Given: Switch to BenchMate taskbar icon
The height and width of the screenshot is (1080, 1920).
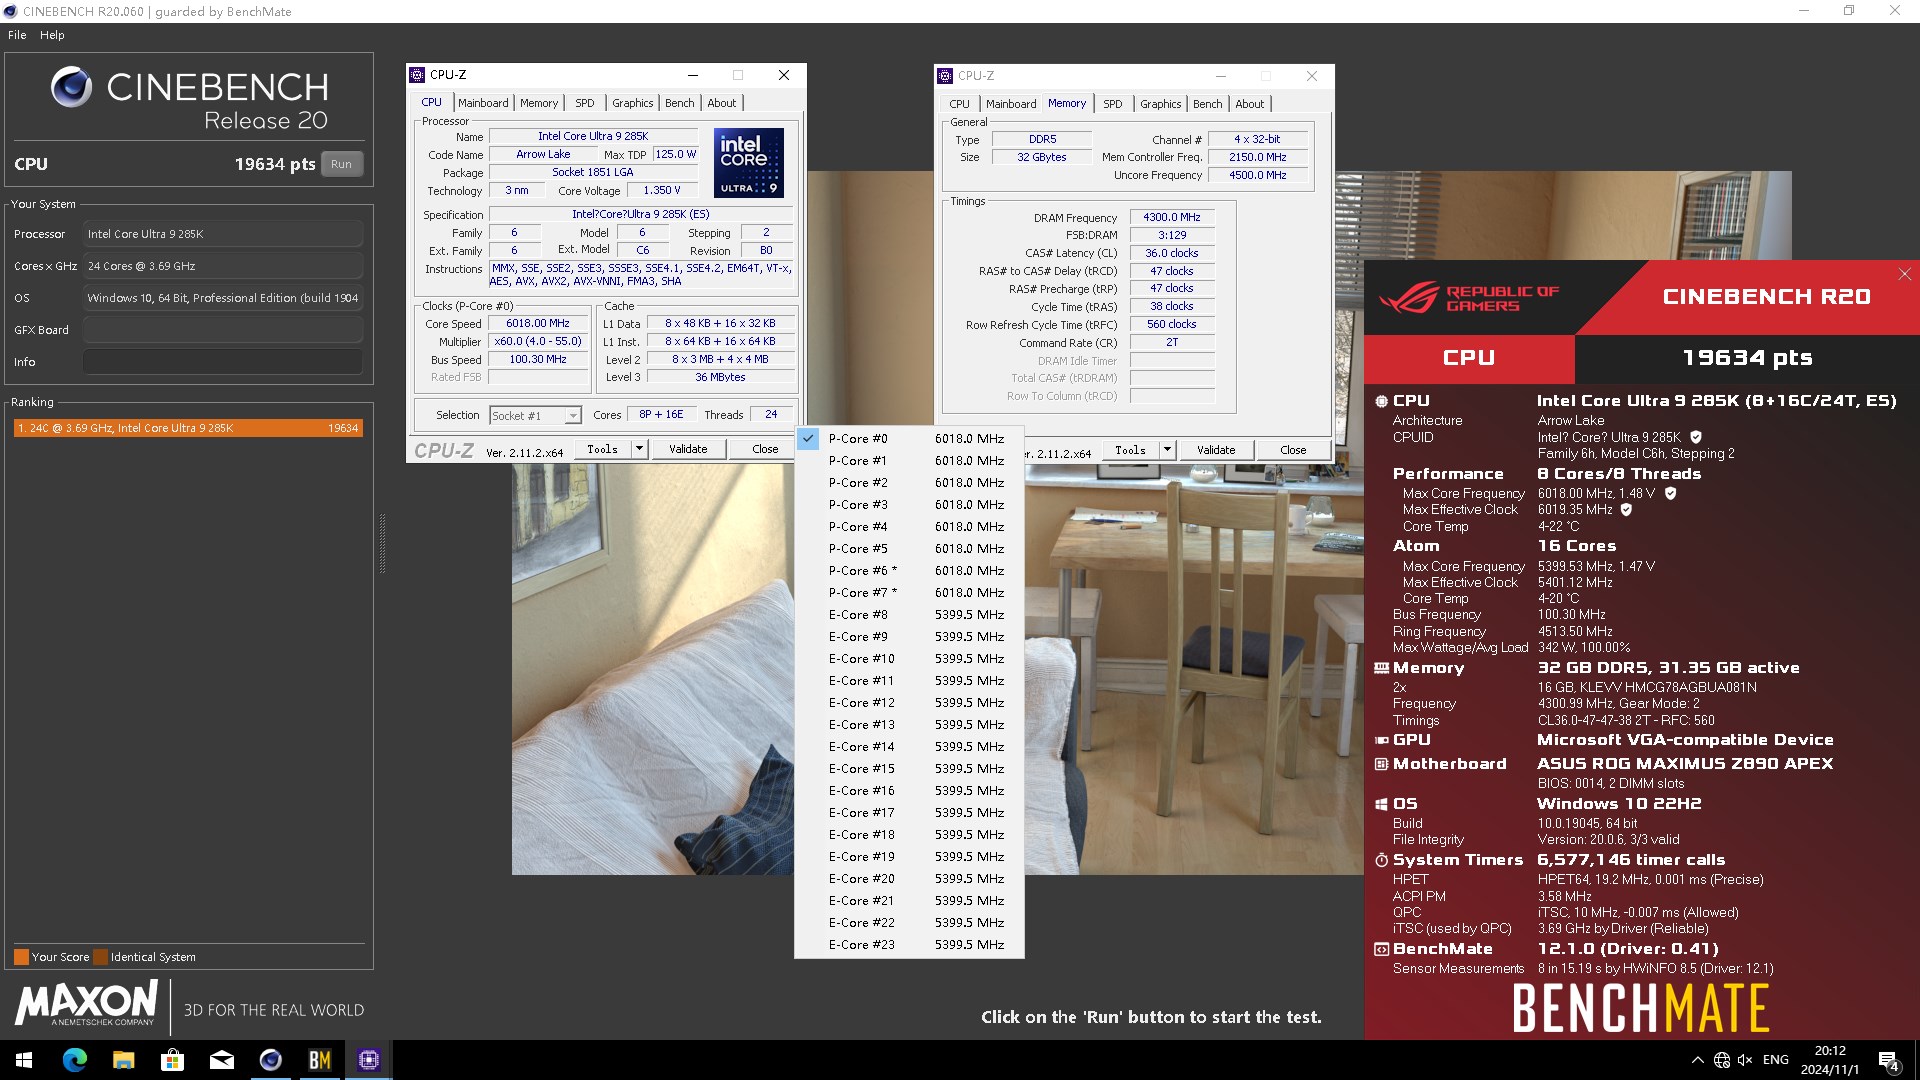Looking at the screenshot, I should pos(319,1060).
